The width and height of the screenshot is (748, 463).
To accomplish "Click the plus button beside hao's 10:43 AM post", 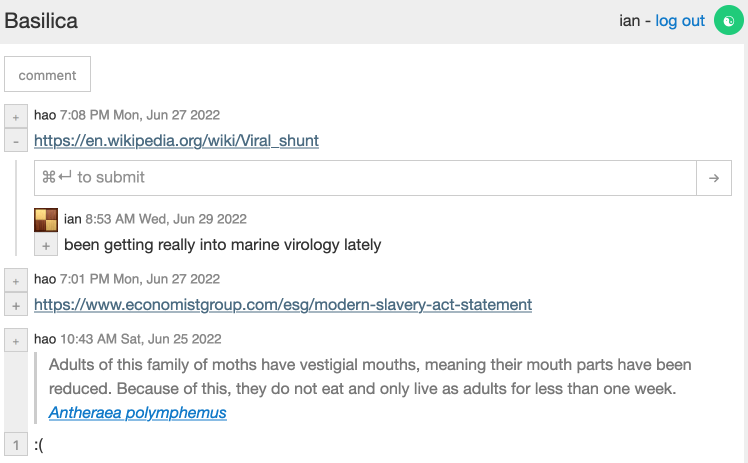I will coord(16,341).
